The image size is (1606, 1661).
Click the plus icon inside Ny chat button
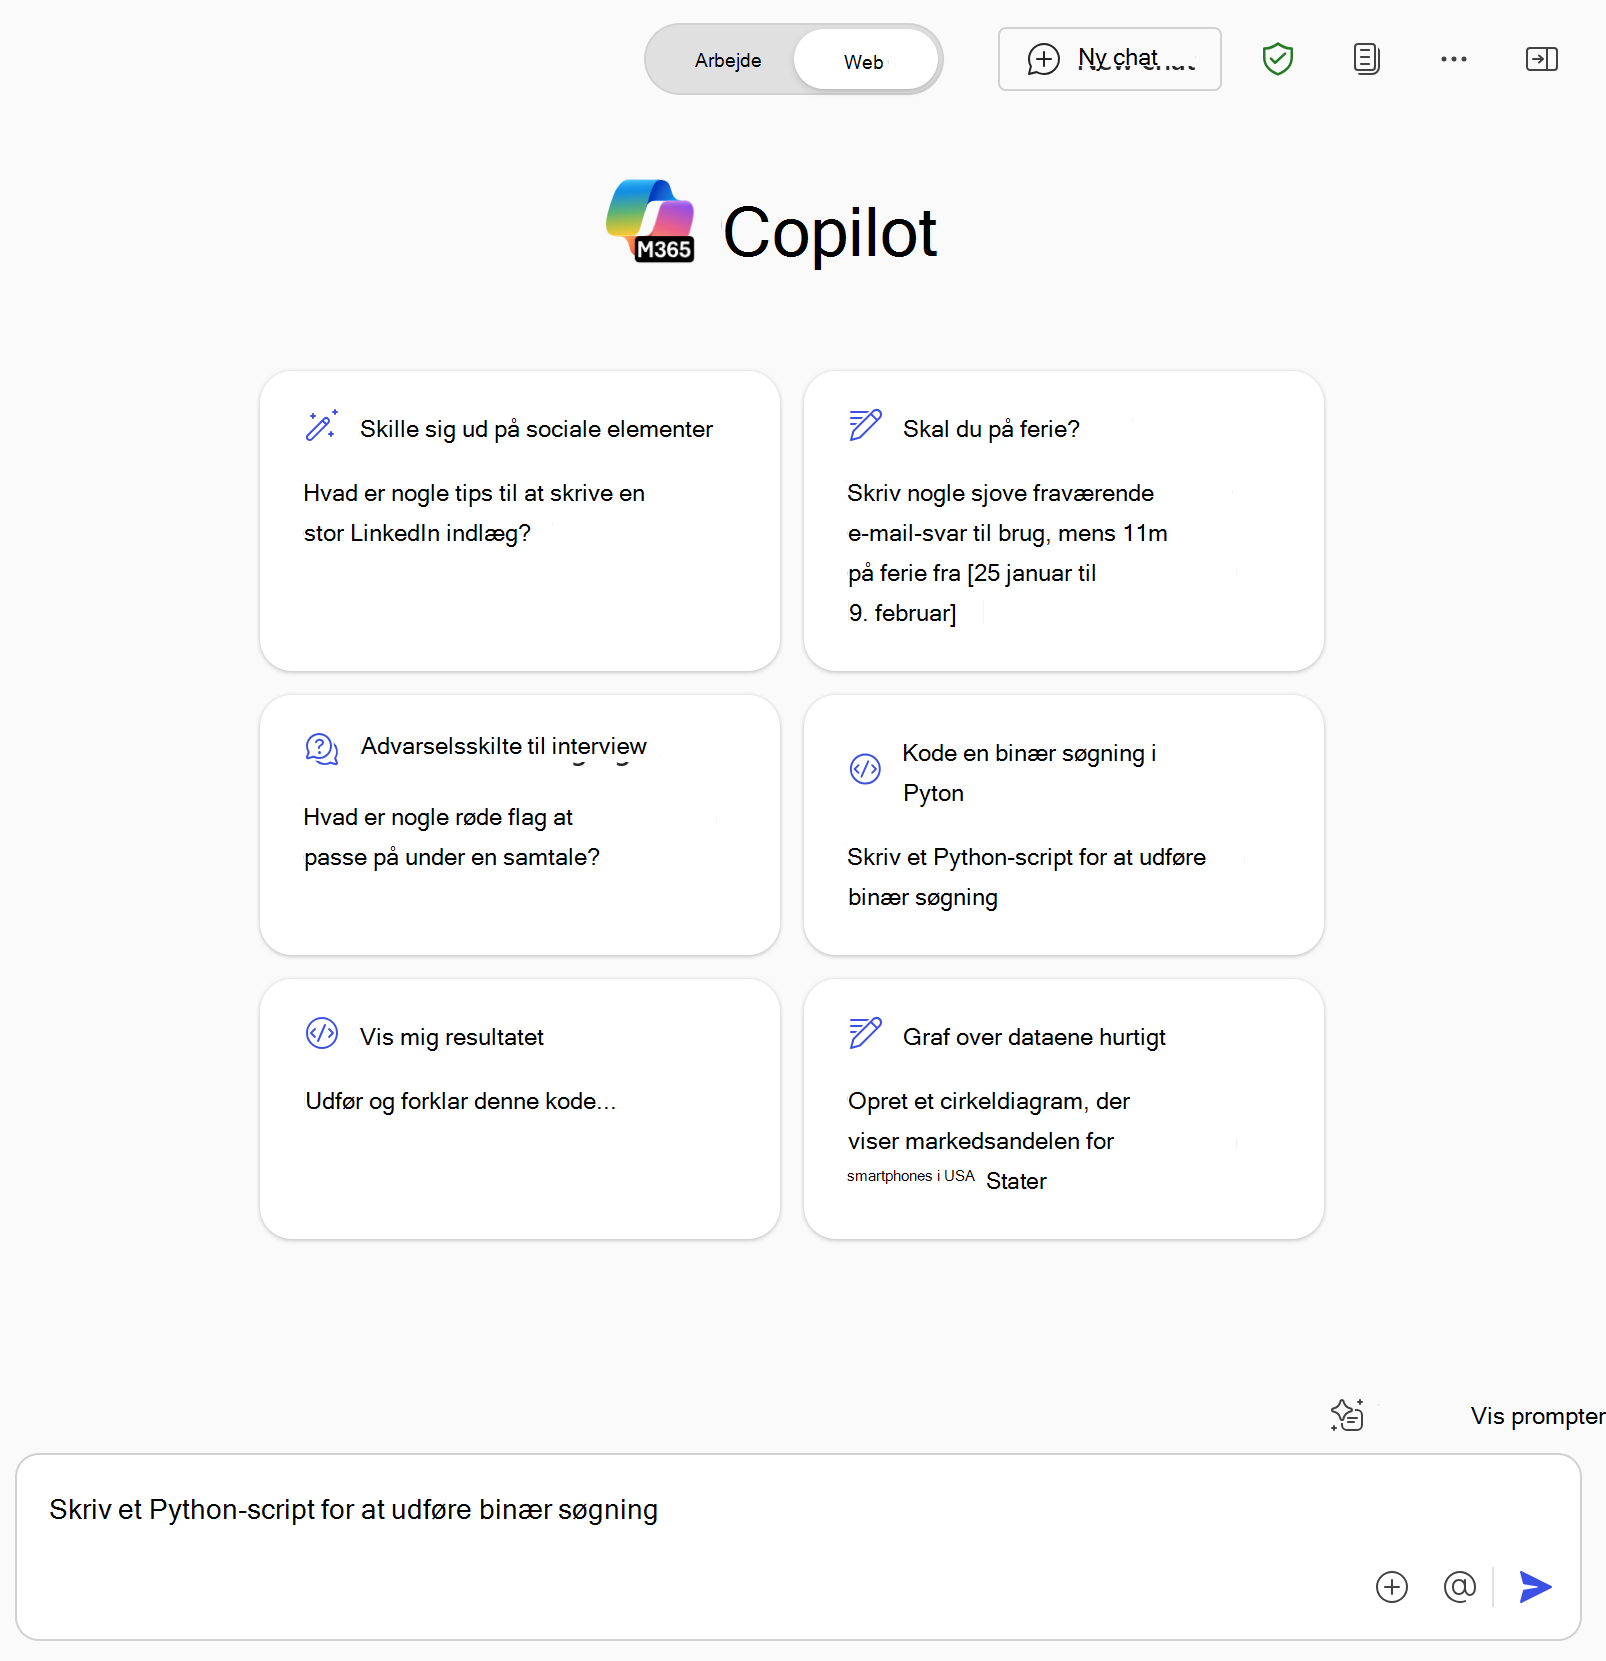point(1043,59)
